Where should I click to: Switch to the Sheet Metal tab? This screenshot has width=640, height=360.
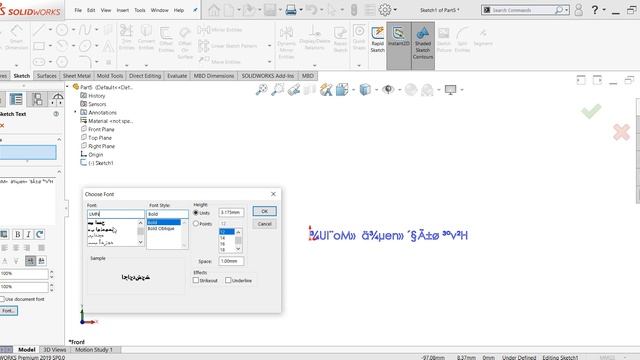pyautogui.click(x=76, y=76)
